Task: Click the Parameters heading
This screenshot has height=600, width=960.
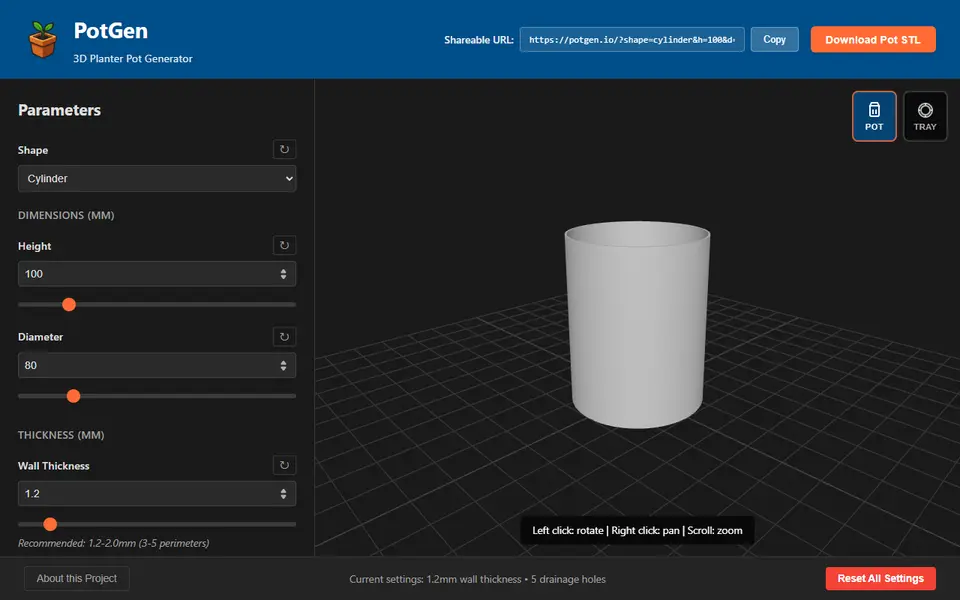Action: [59, 110]
